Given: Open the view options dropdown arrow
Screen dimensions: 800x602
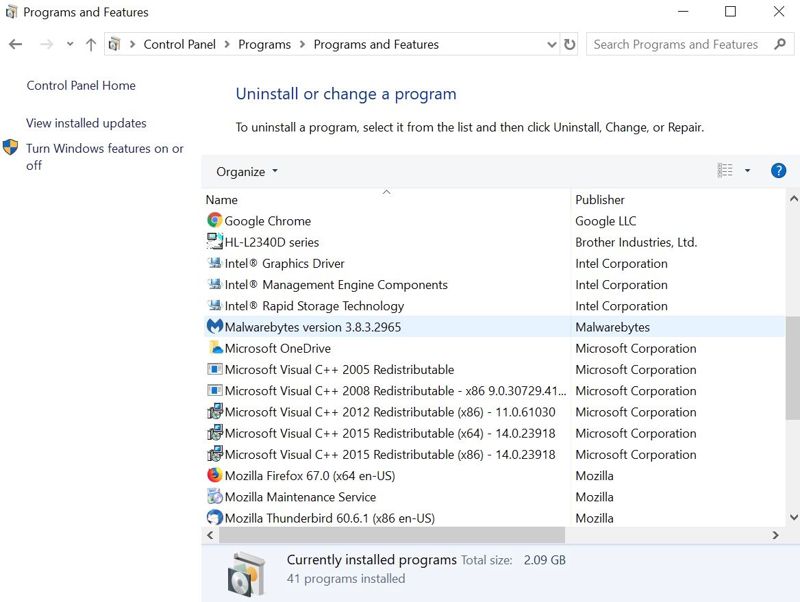Looking at the screenshot, I should [x=747, y=170].
